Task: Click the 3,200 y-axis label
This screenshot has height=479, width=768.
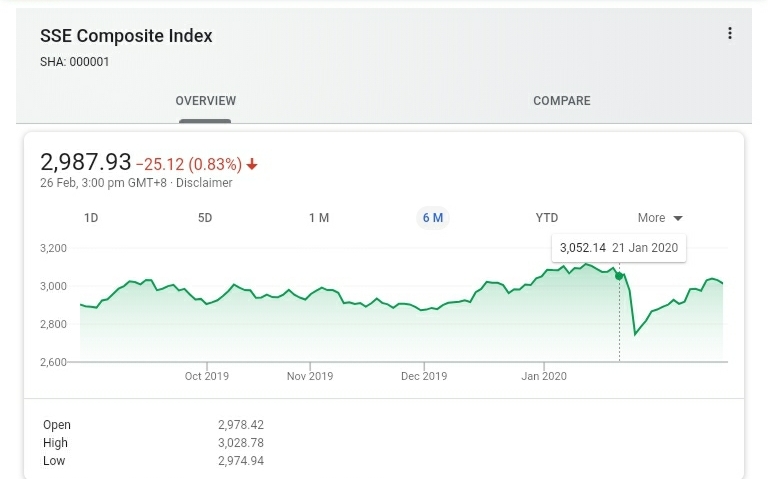Action: point(53,248)
